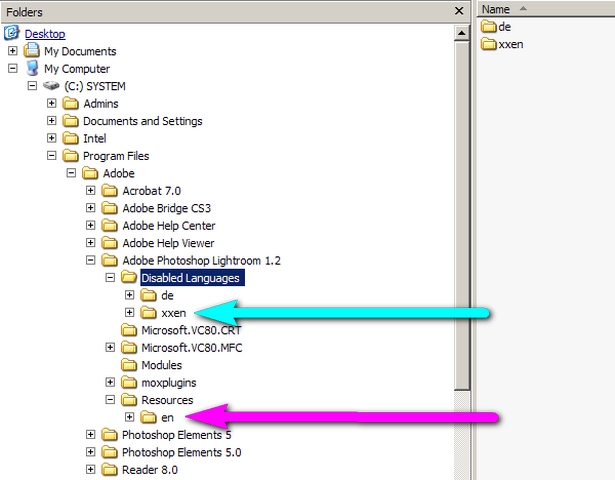Click the moxplugins folder icon
This screenshot has width=615, height=480.
coord(129,382)
